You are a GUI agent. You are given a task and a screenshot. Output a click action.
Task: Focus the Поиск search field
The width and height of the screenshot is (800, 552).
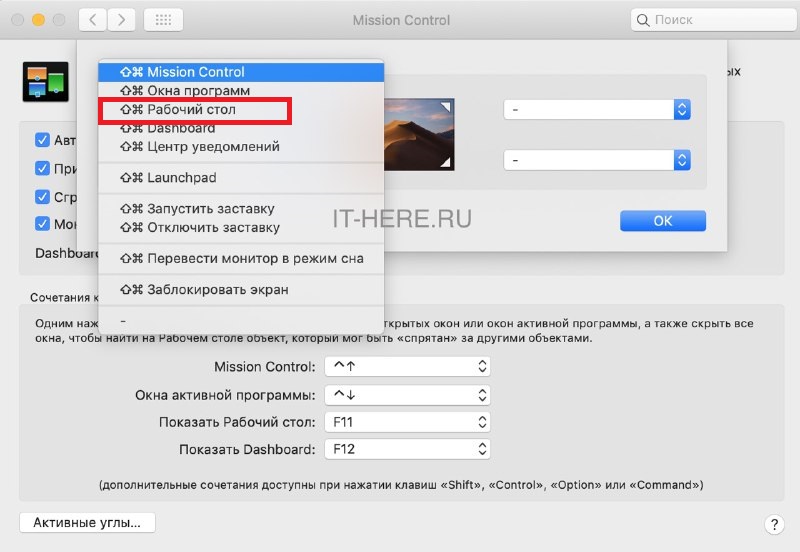pyautogui.click(x=715, y=20)
